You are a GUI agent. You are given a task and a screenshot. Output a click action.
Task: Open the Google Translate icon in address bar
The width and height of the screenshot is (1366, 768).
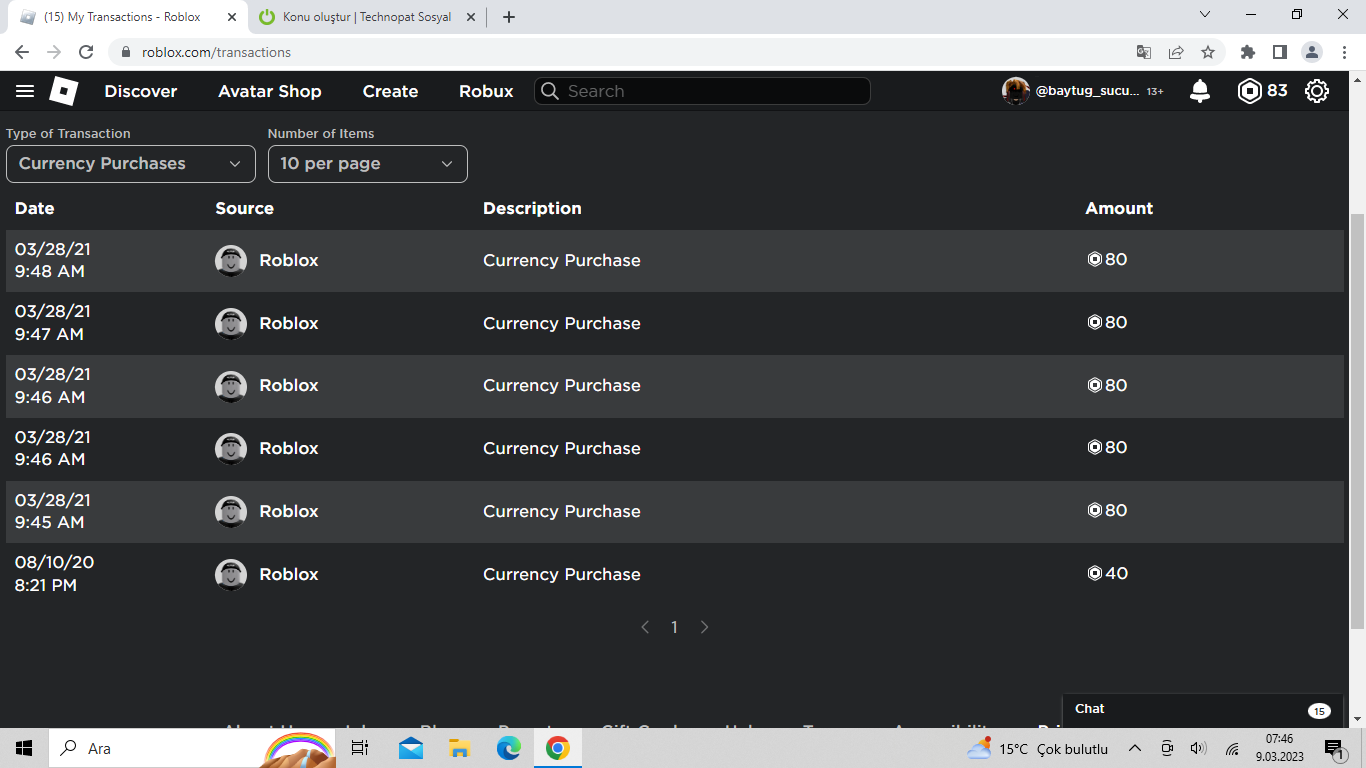1144,52
